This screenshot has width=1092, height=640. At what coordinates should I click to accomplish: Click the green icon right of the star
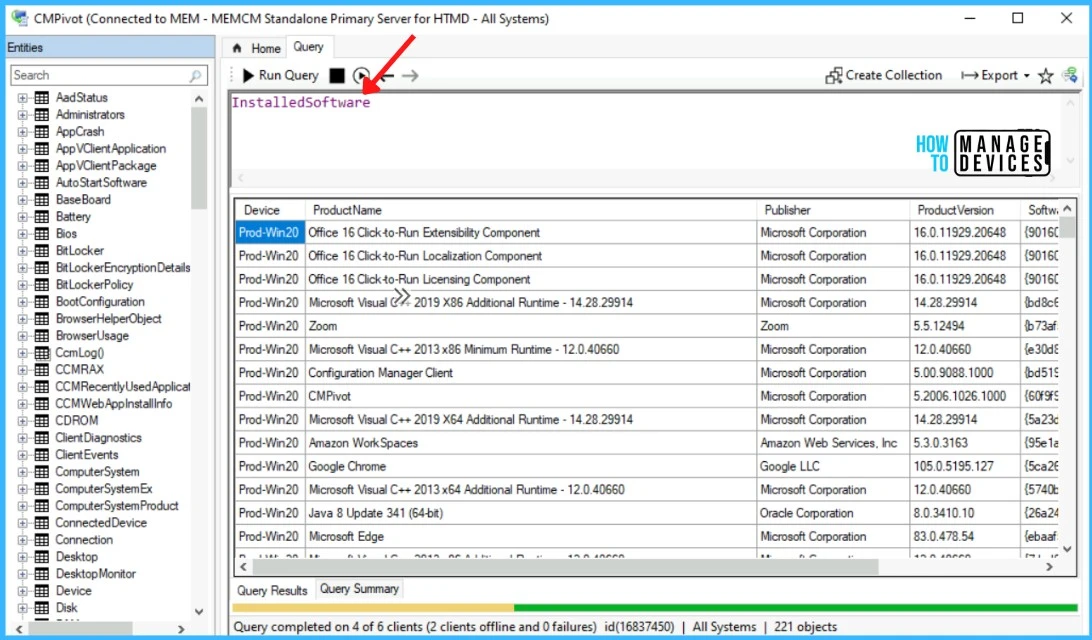[x=1070, y=75]
